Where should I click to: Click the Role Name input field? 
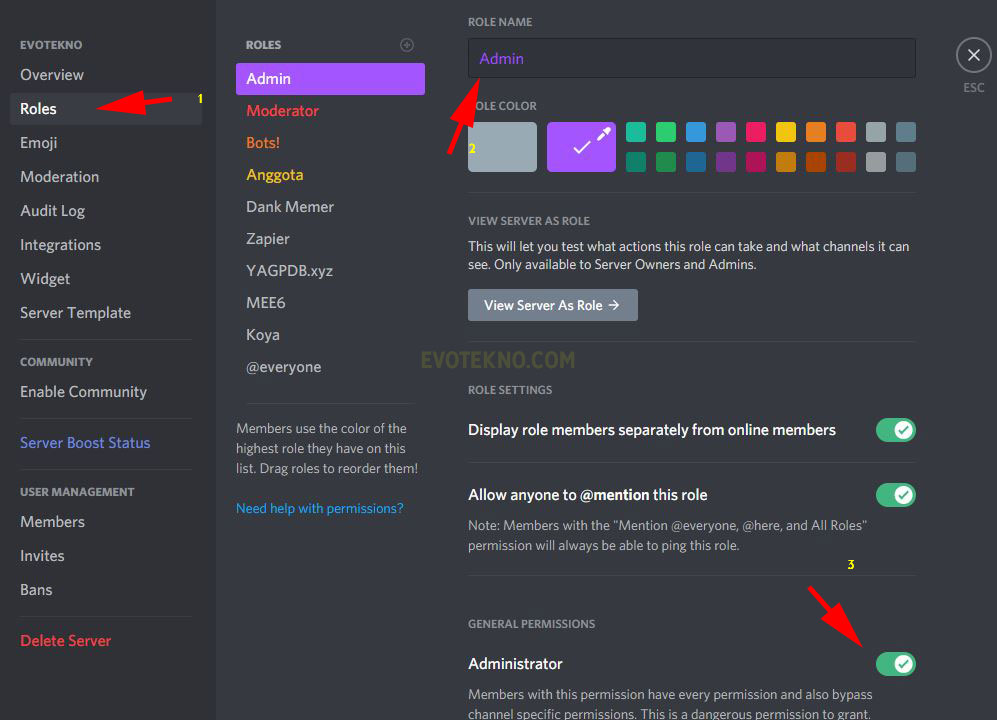point(691,58)
